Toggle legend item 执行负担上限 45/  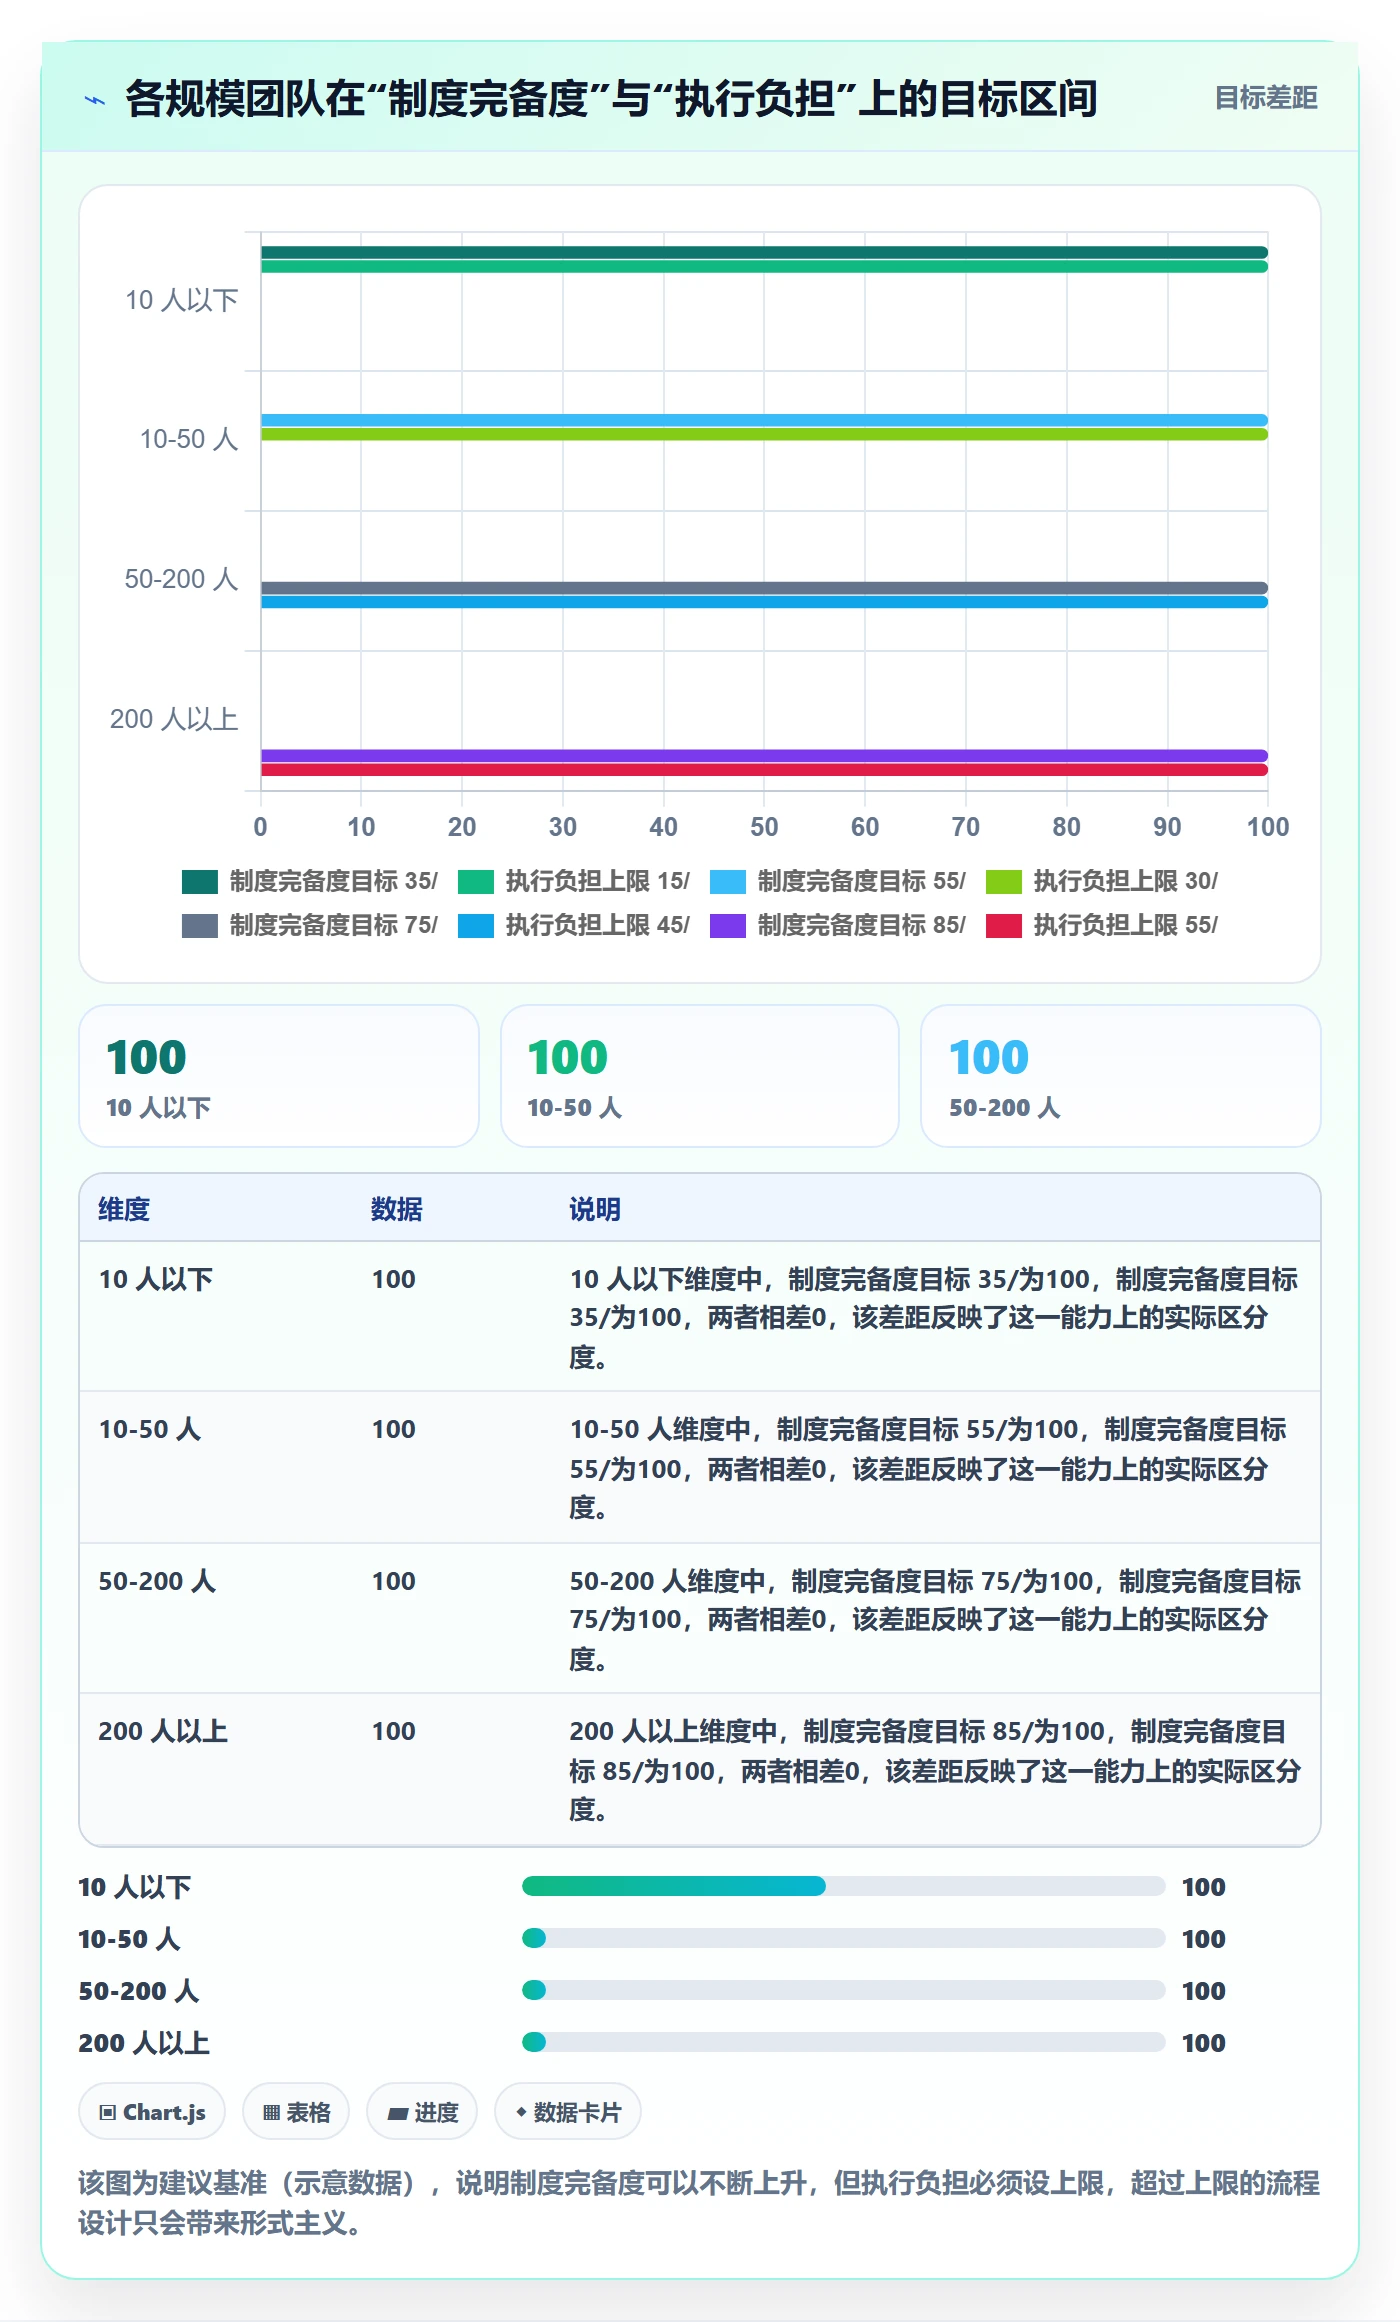point(574,925)
